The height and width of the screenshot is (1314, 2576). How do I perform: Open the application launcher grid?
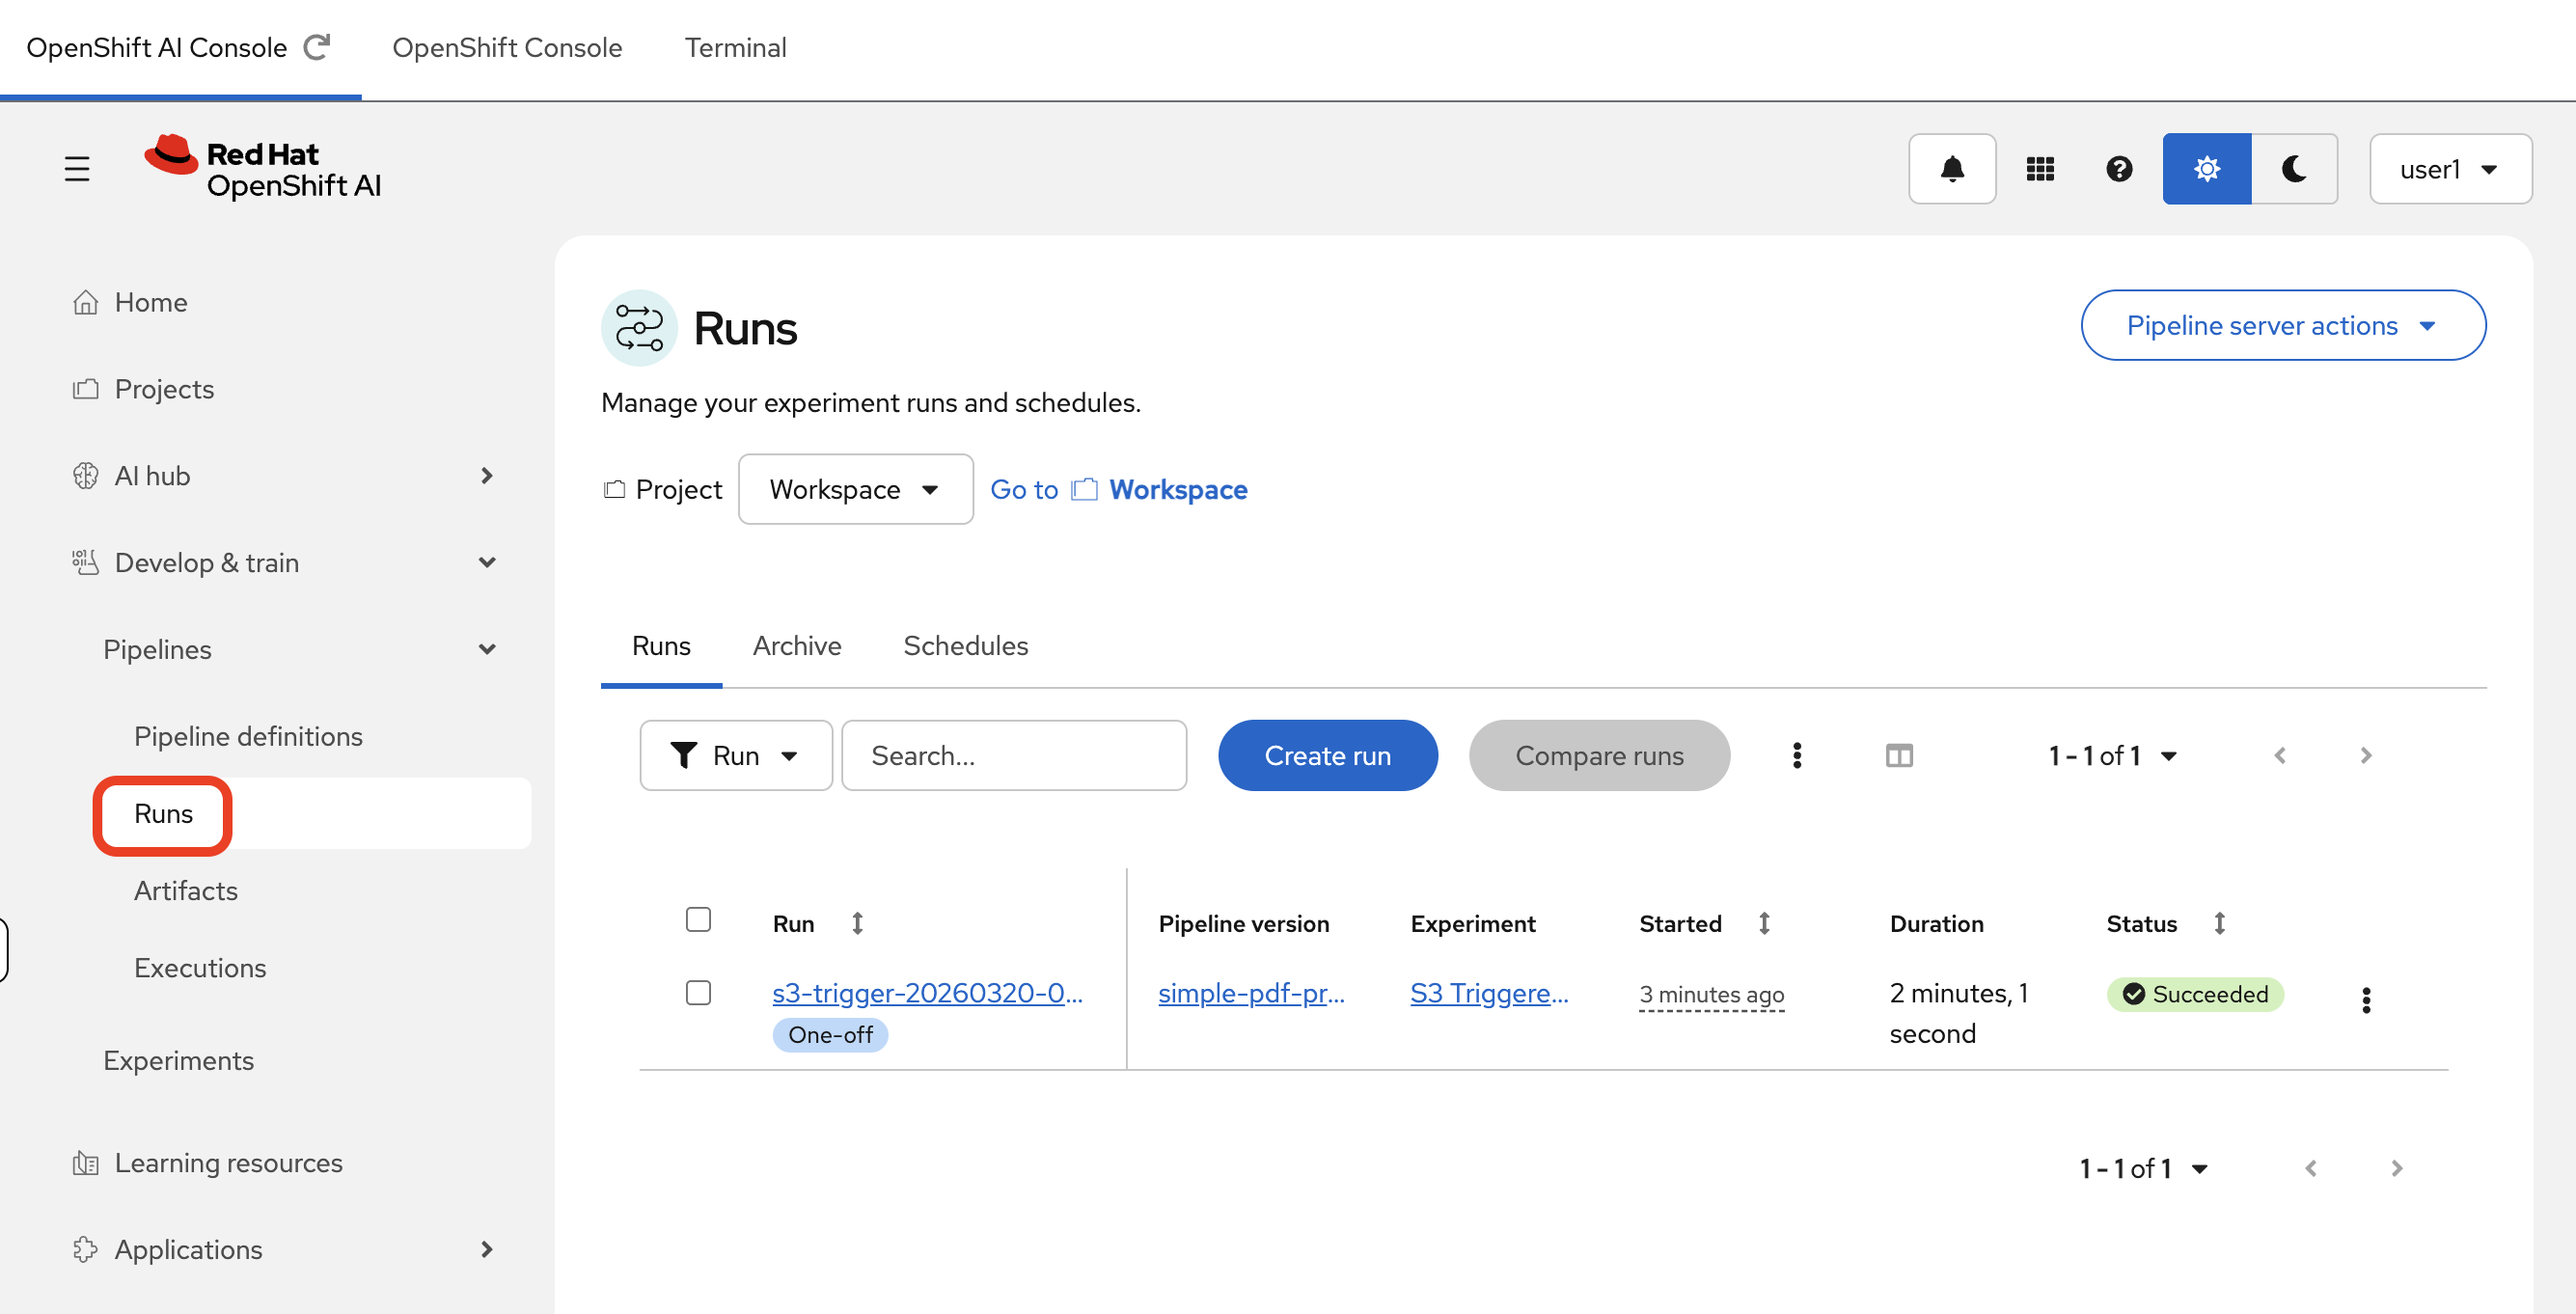2041,168
